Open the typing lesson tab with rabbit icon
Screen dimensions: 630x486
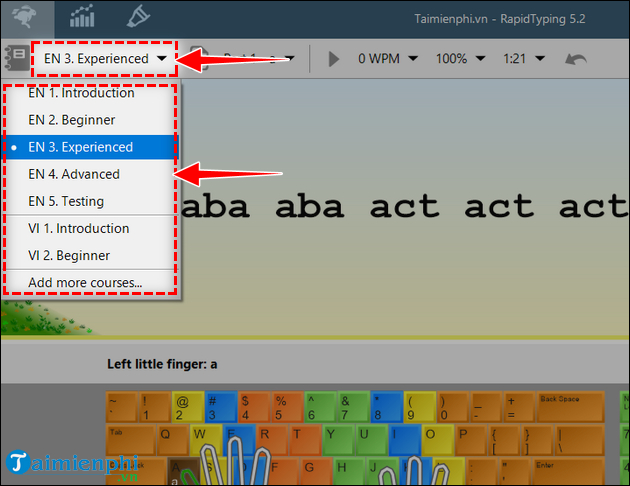click(27, 18)
